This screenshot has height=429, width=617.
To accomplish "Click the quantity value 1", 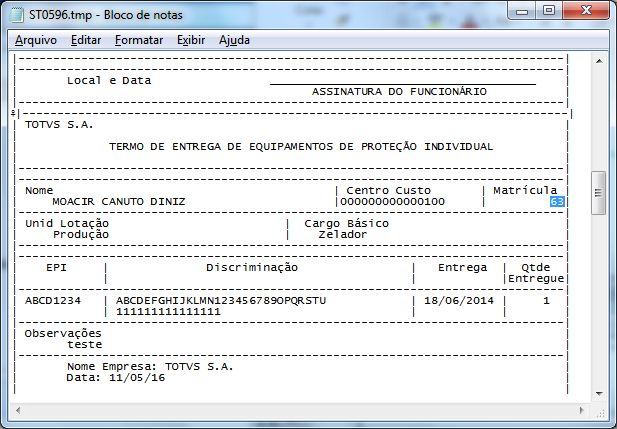I will click(546, 301).
